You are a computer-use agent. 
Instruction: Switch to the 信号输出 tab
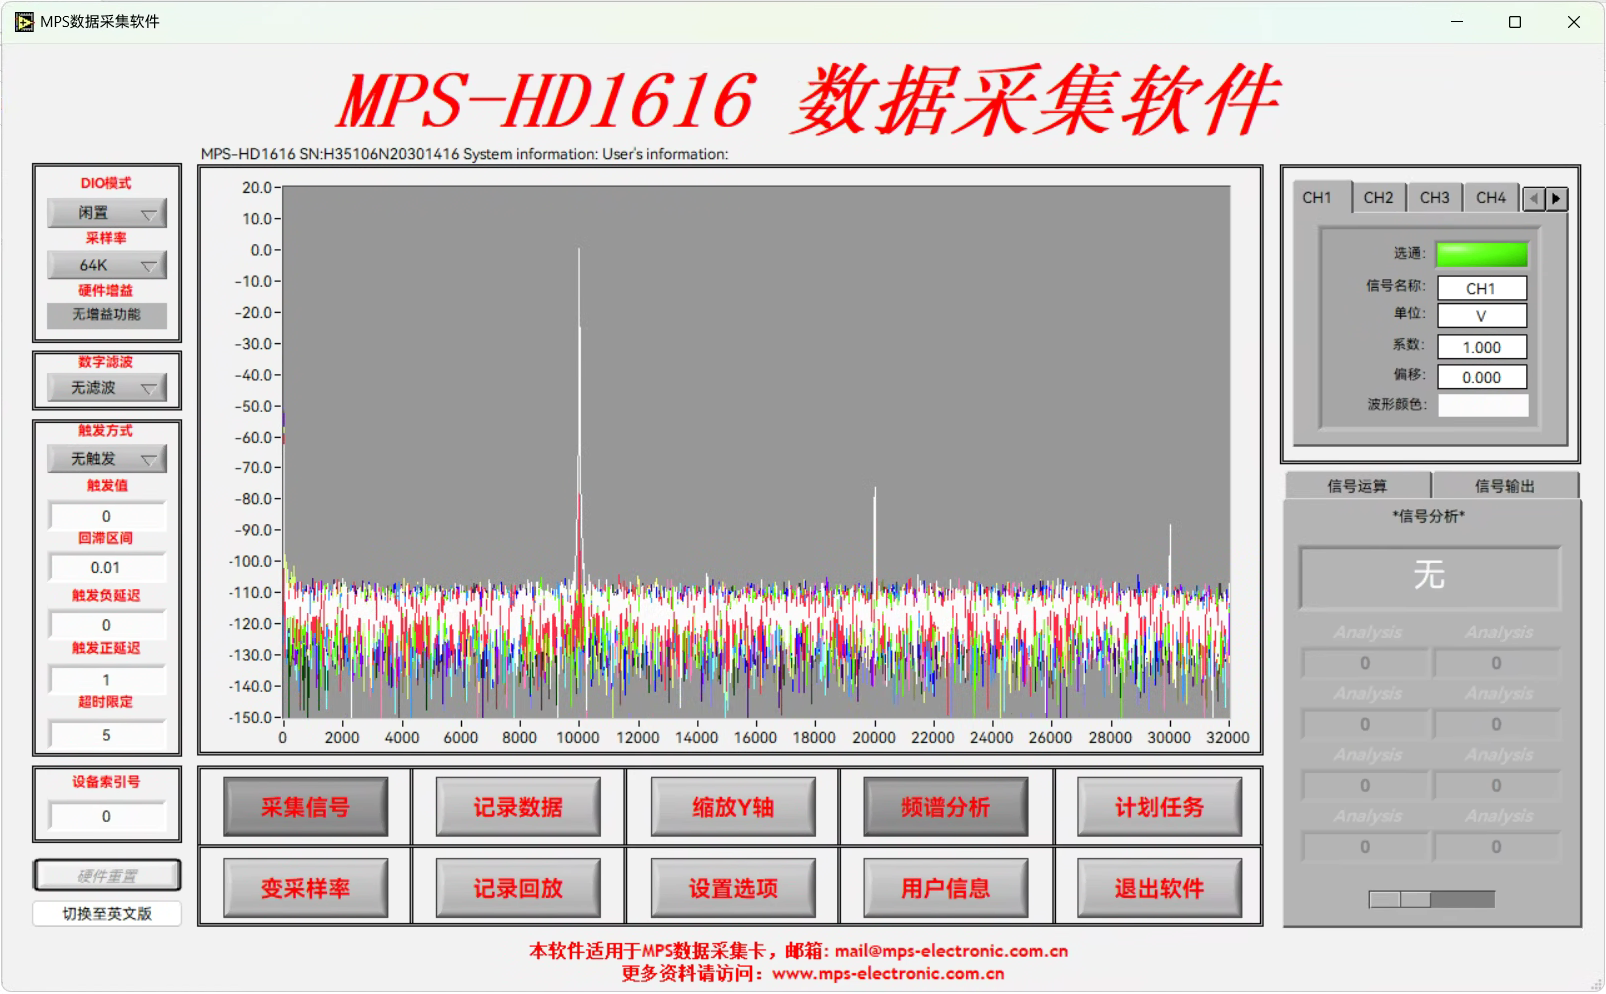[1504, 486]
